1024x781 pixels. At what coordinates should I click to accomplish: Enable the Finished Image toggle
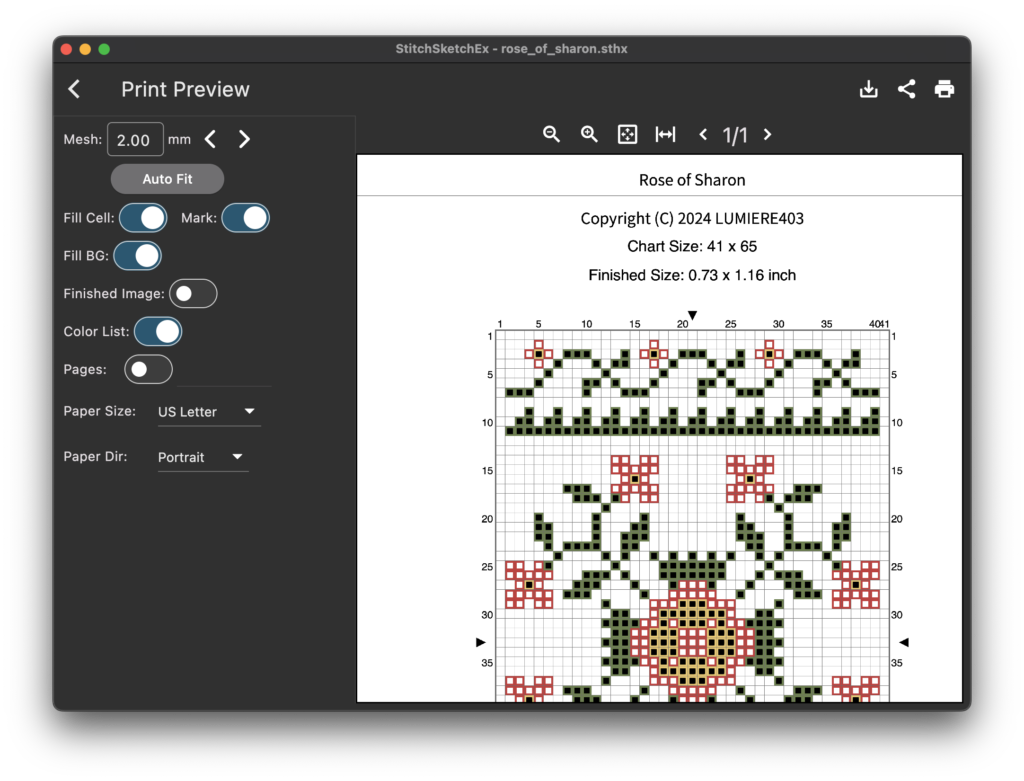193,293
